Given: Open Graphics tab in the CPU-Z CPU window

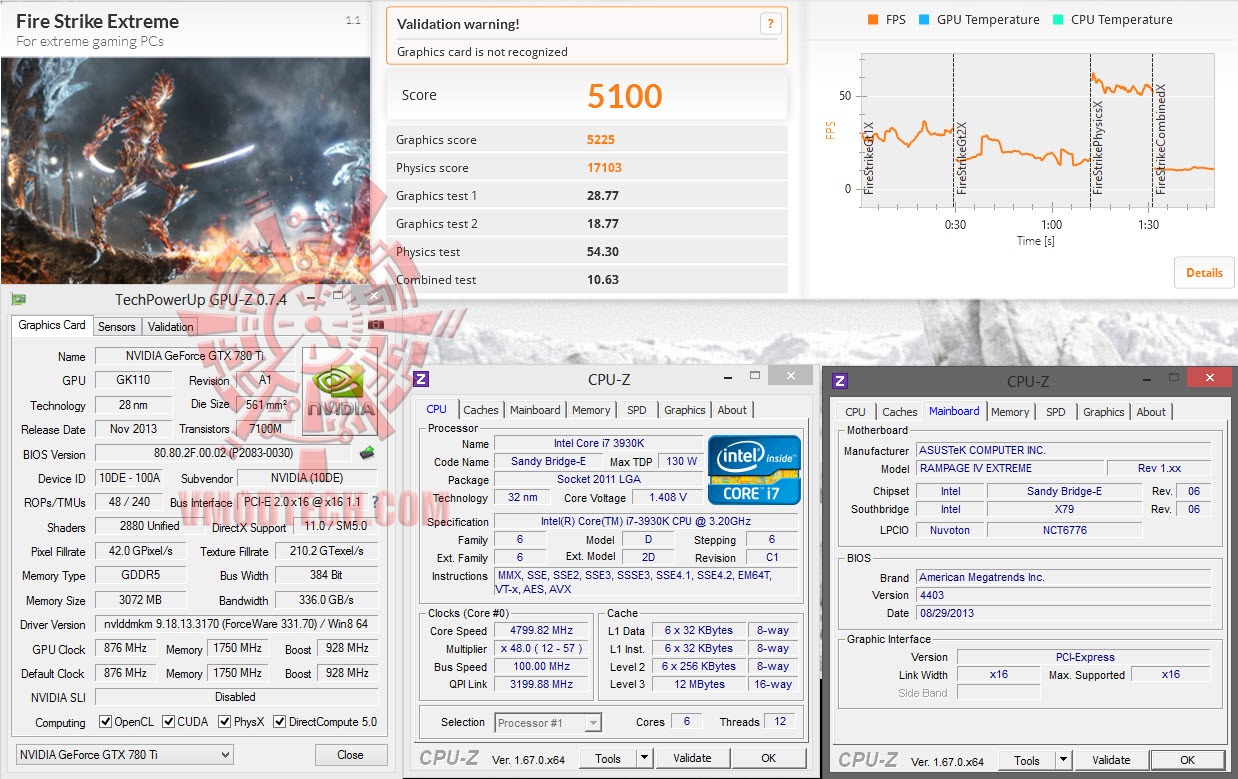Looking at the screenshot, I should click(x=684, y=410).
